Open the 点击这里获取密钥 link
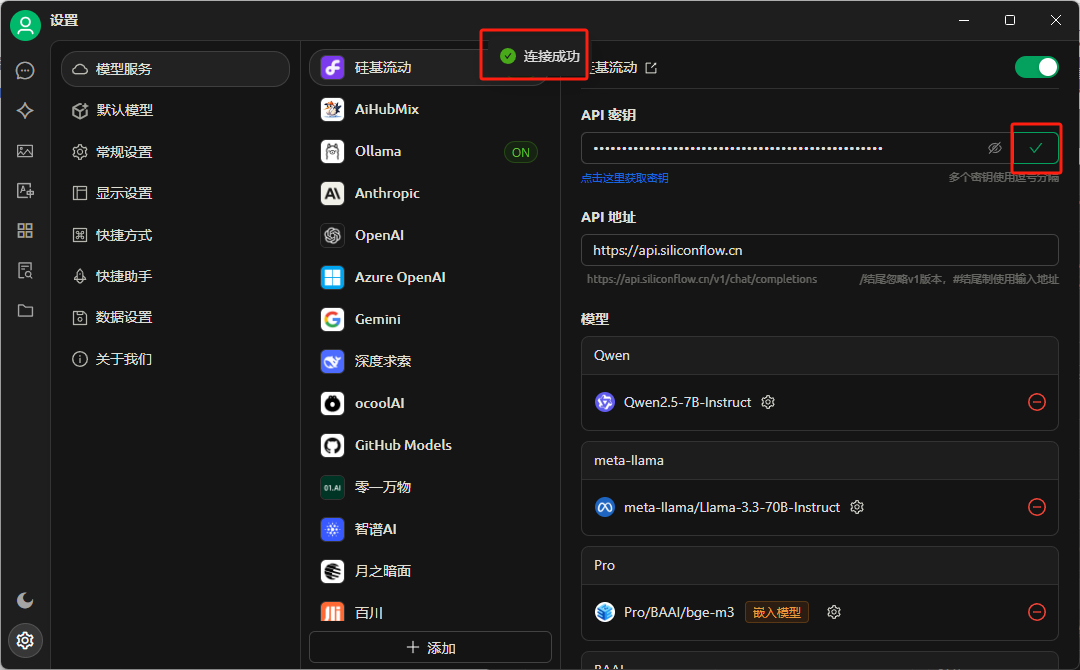 624,178
